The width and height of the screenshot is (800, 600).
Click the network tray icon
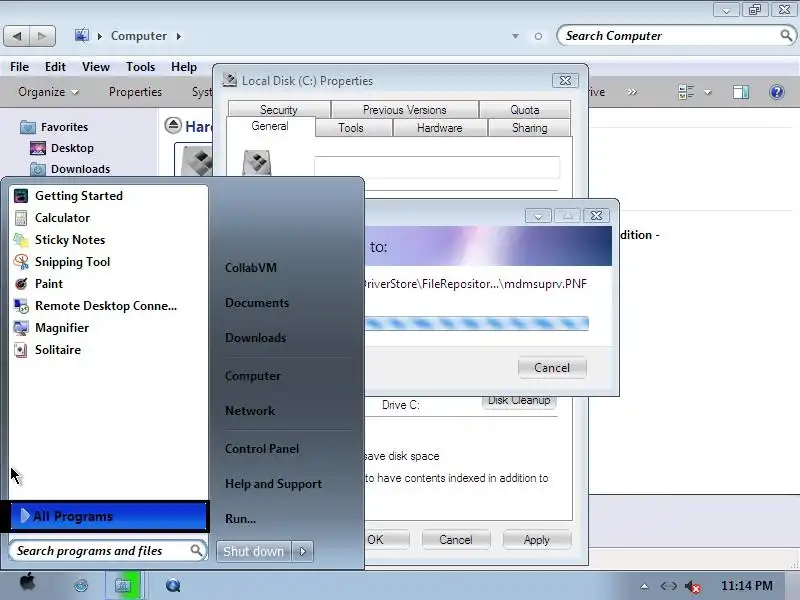(668, 586)
